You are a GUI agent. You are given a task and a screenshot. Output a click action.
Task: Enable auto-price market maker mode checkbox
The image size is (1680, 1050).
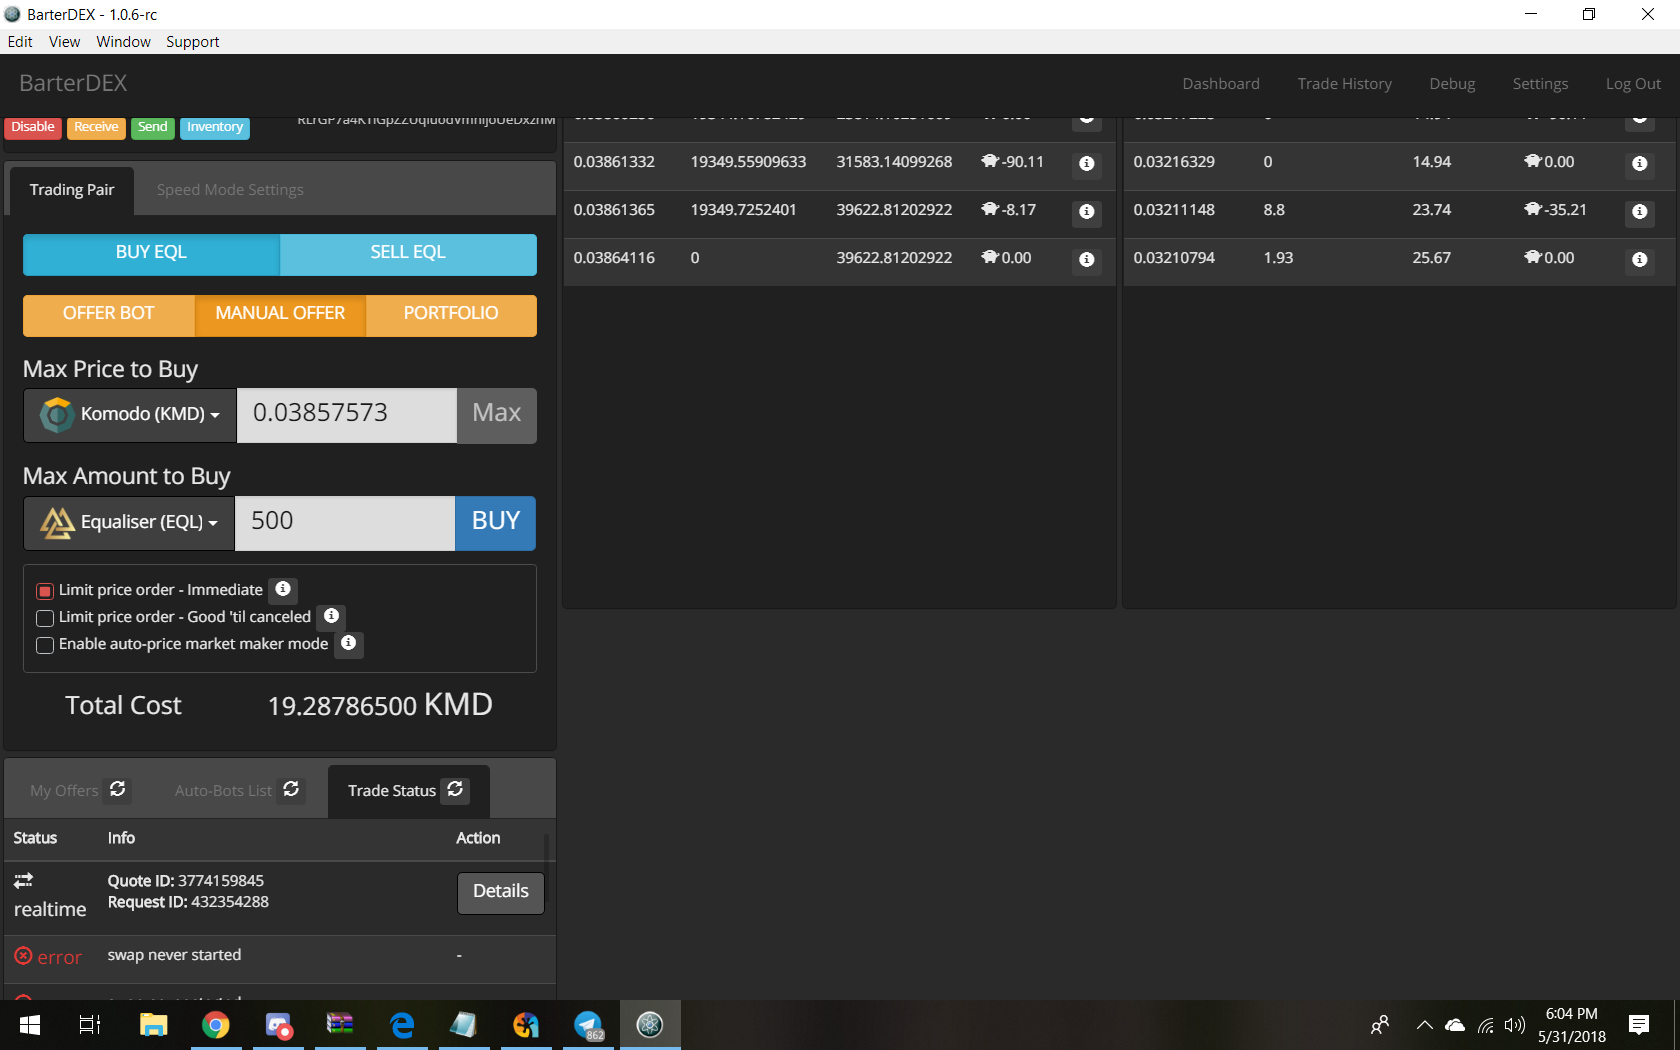(45, 645)
